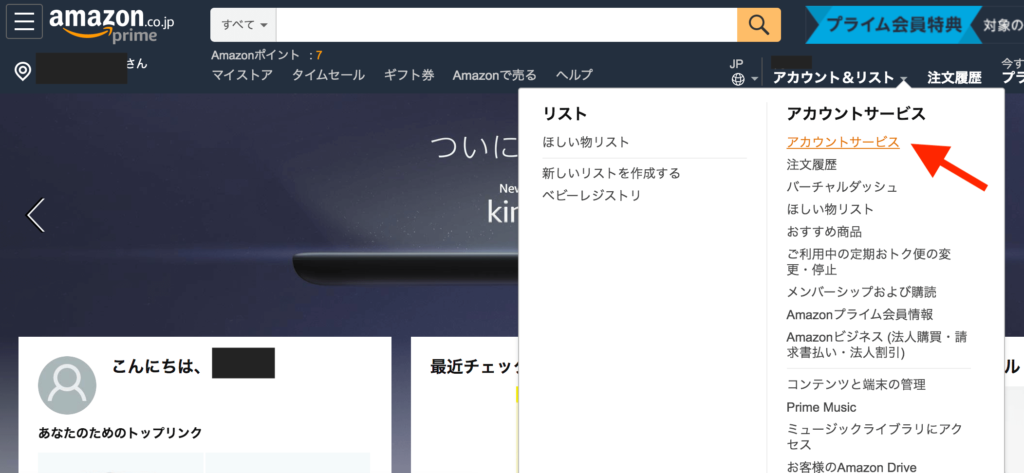Click the search input field

(x=507, y=25)
